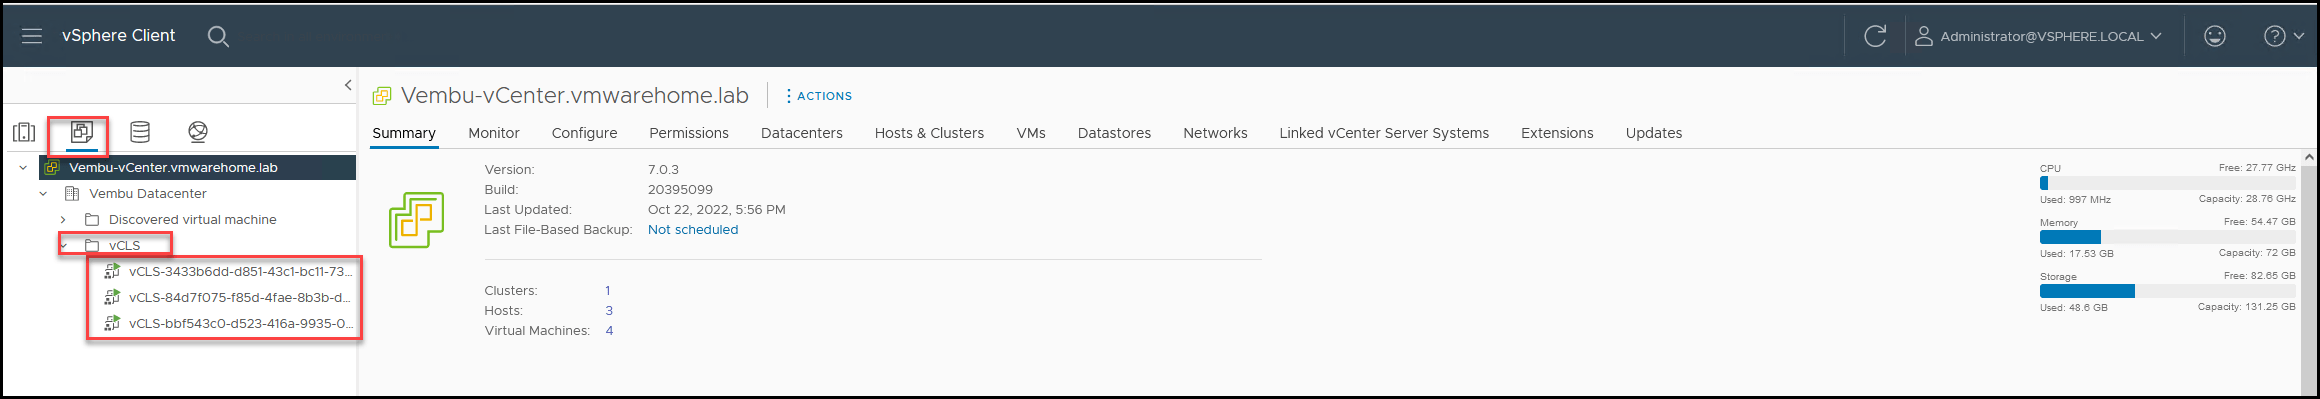The height and width of the screenshot is (399, 2320).
Task: Click the search magnifier icon
Action: (x=218, y=36)
